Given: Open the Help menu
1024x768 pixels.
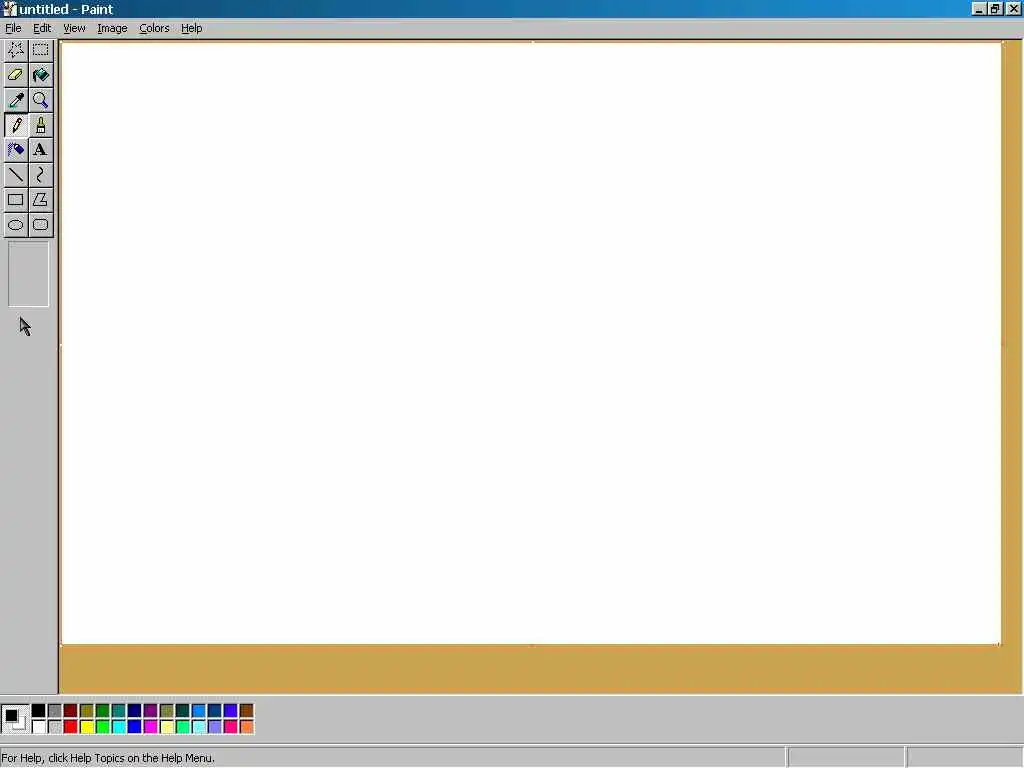Looking at the screenshot, I should tap(191, 28).
